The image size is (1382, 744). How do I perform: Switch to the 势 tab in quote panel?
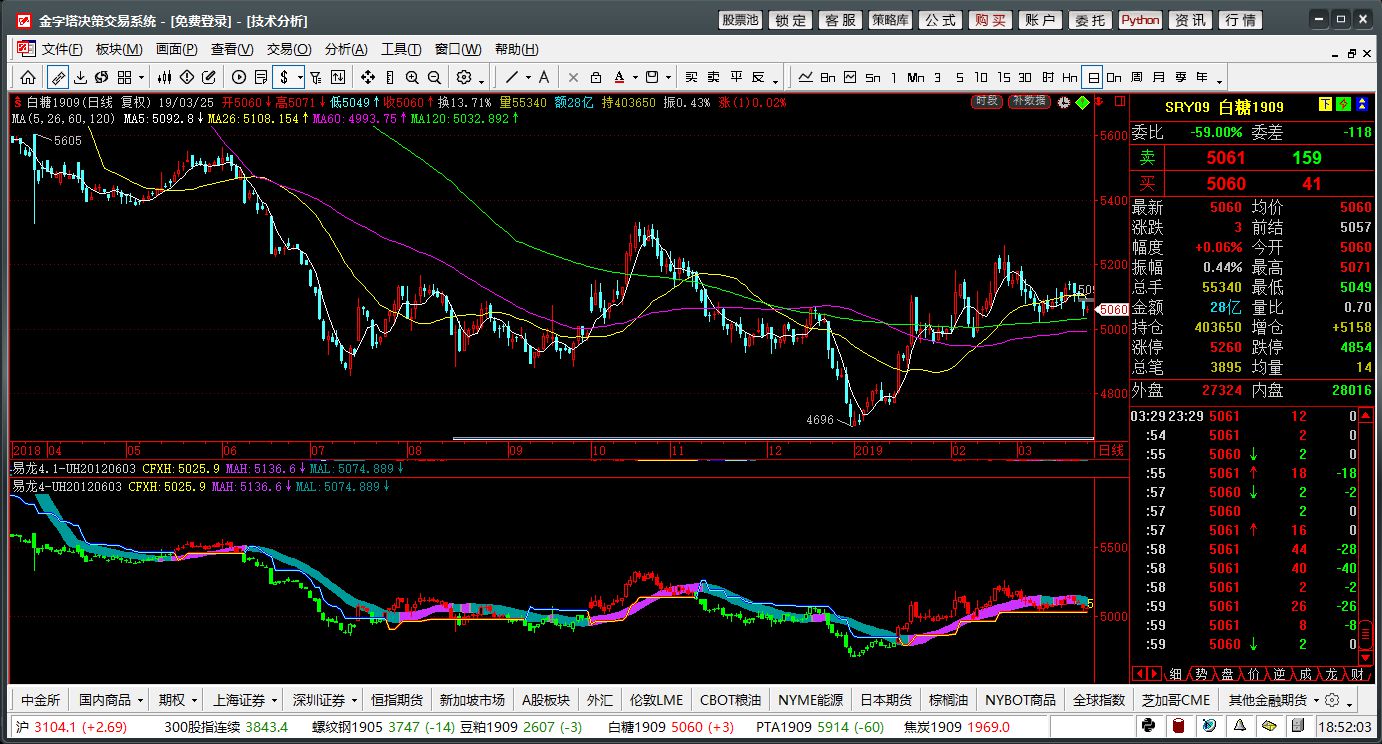pos(1201,674)
